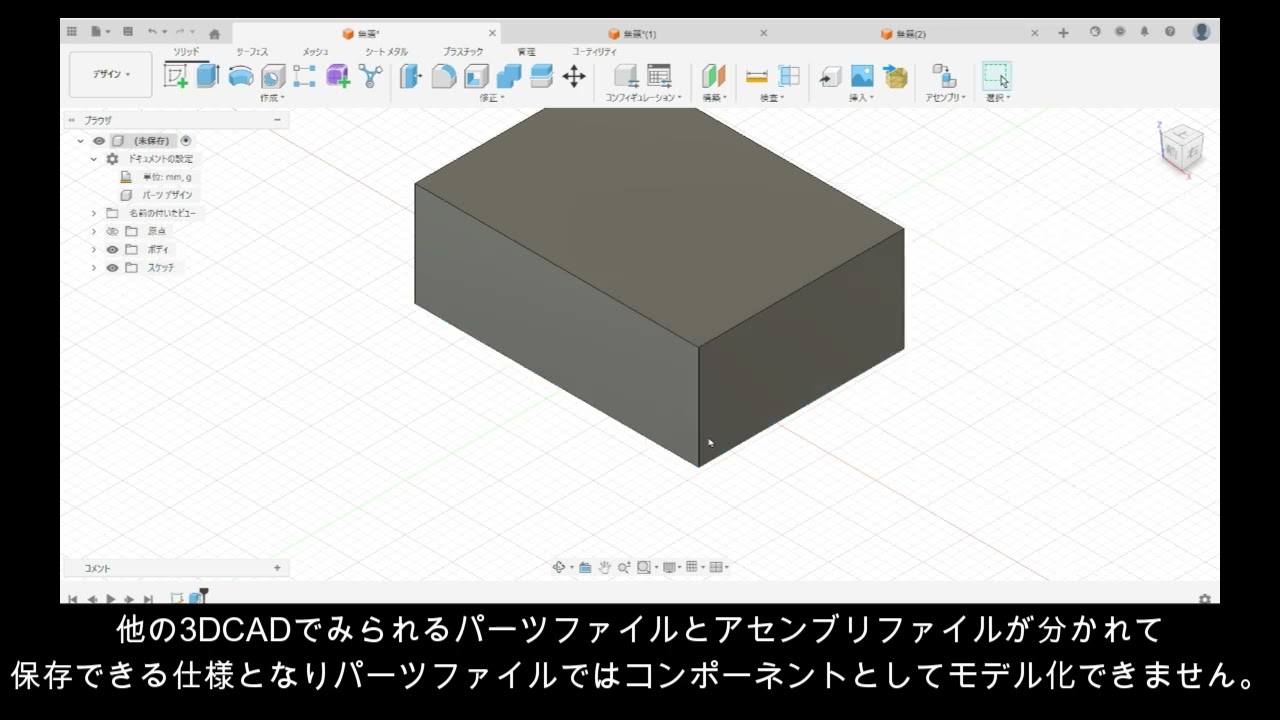Screen dimensions: 1280x720
Task: Redo the last undone action
Action: click(181, 32)
